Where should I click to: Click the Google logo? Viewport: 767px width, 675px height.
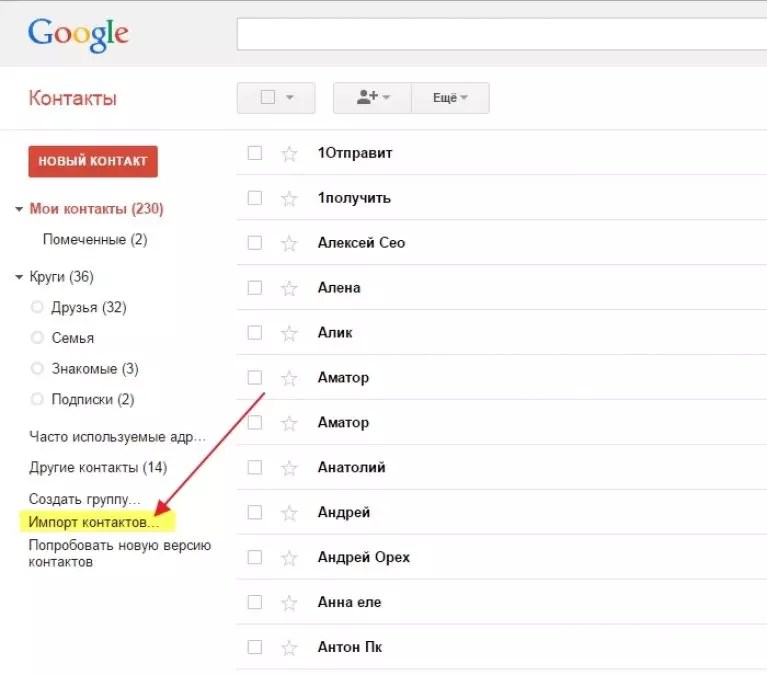click(78, 34)
